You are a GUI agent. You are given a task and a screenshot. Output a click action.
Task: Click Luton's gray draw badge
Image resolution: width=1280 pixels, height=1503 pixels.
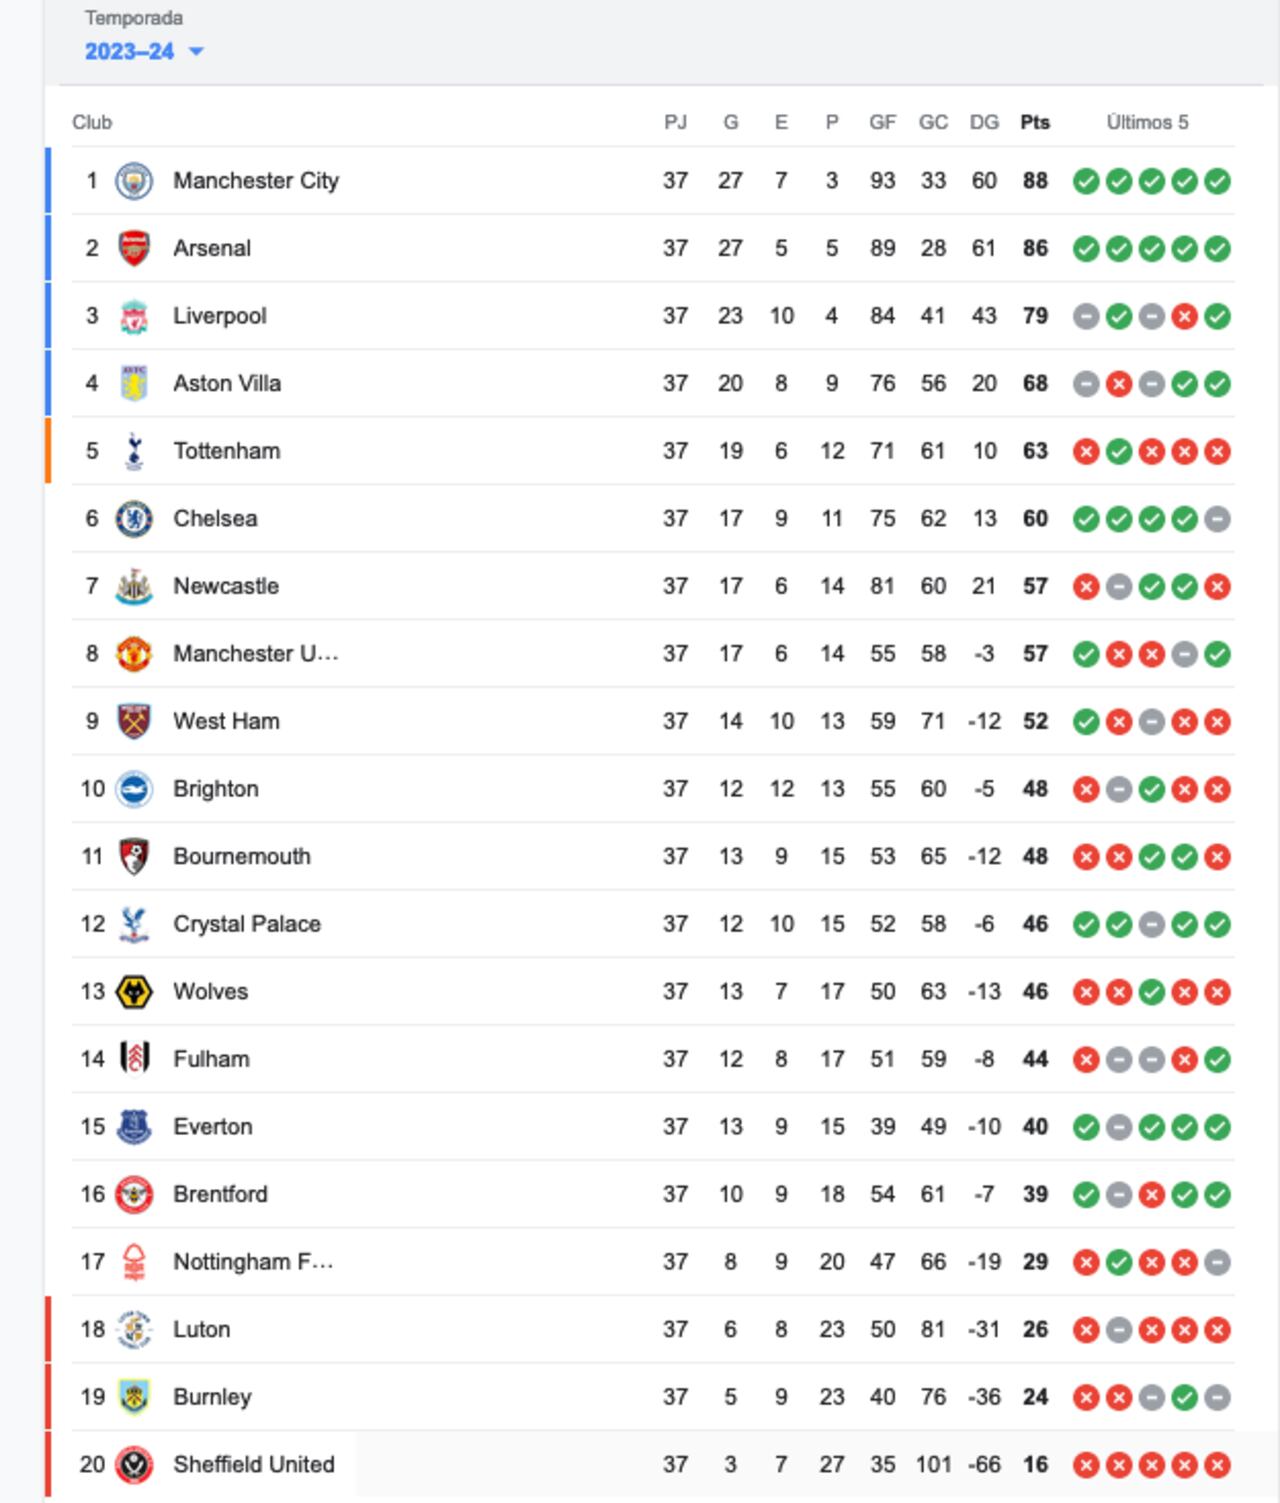tap(1119, 1329)
